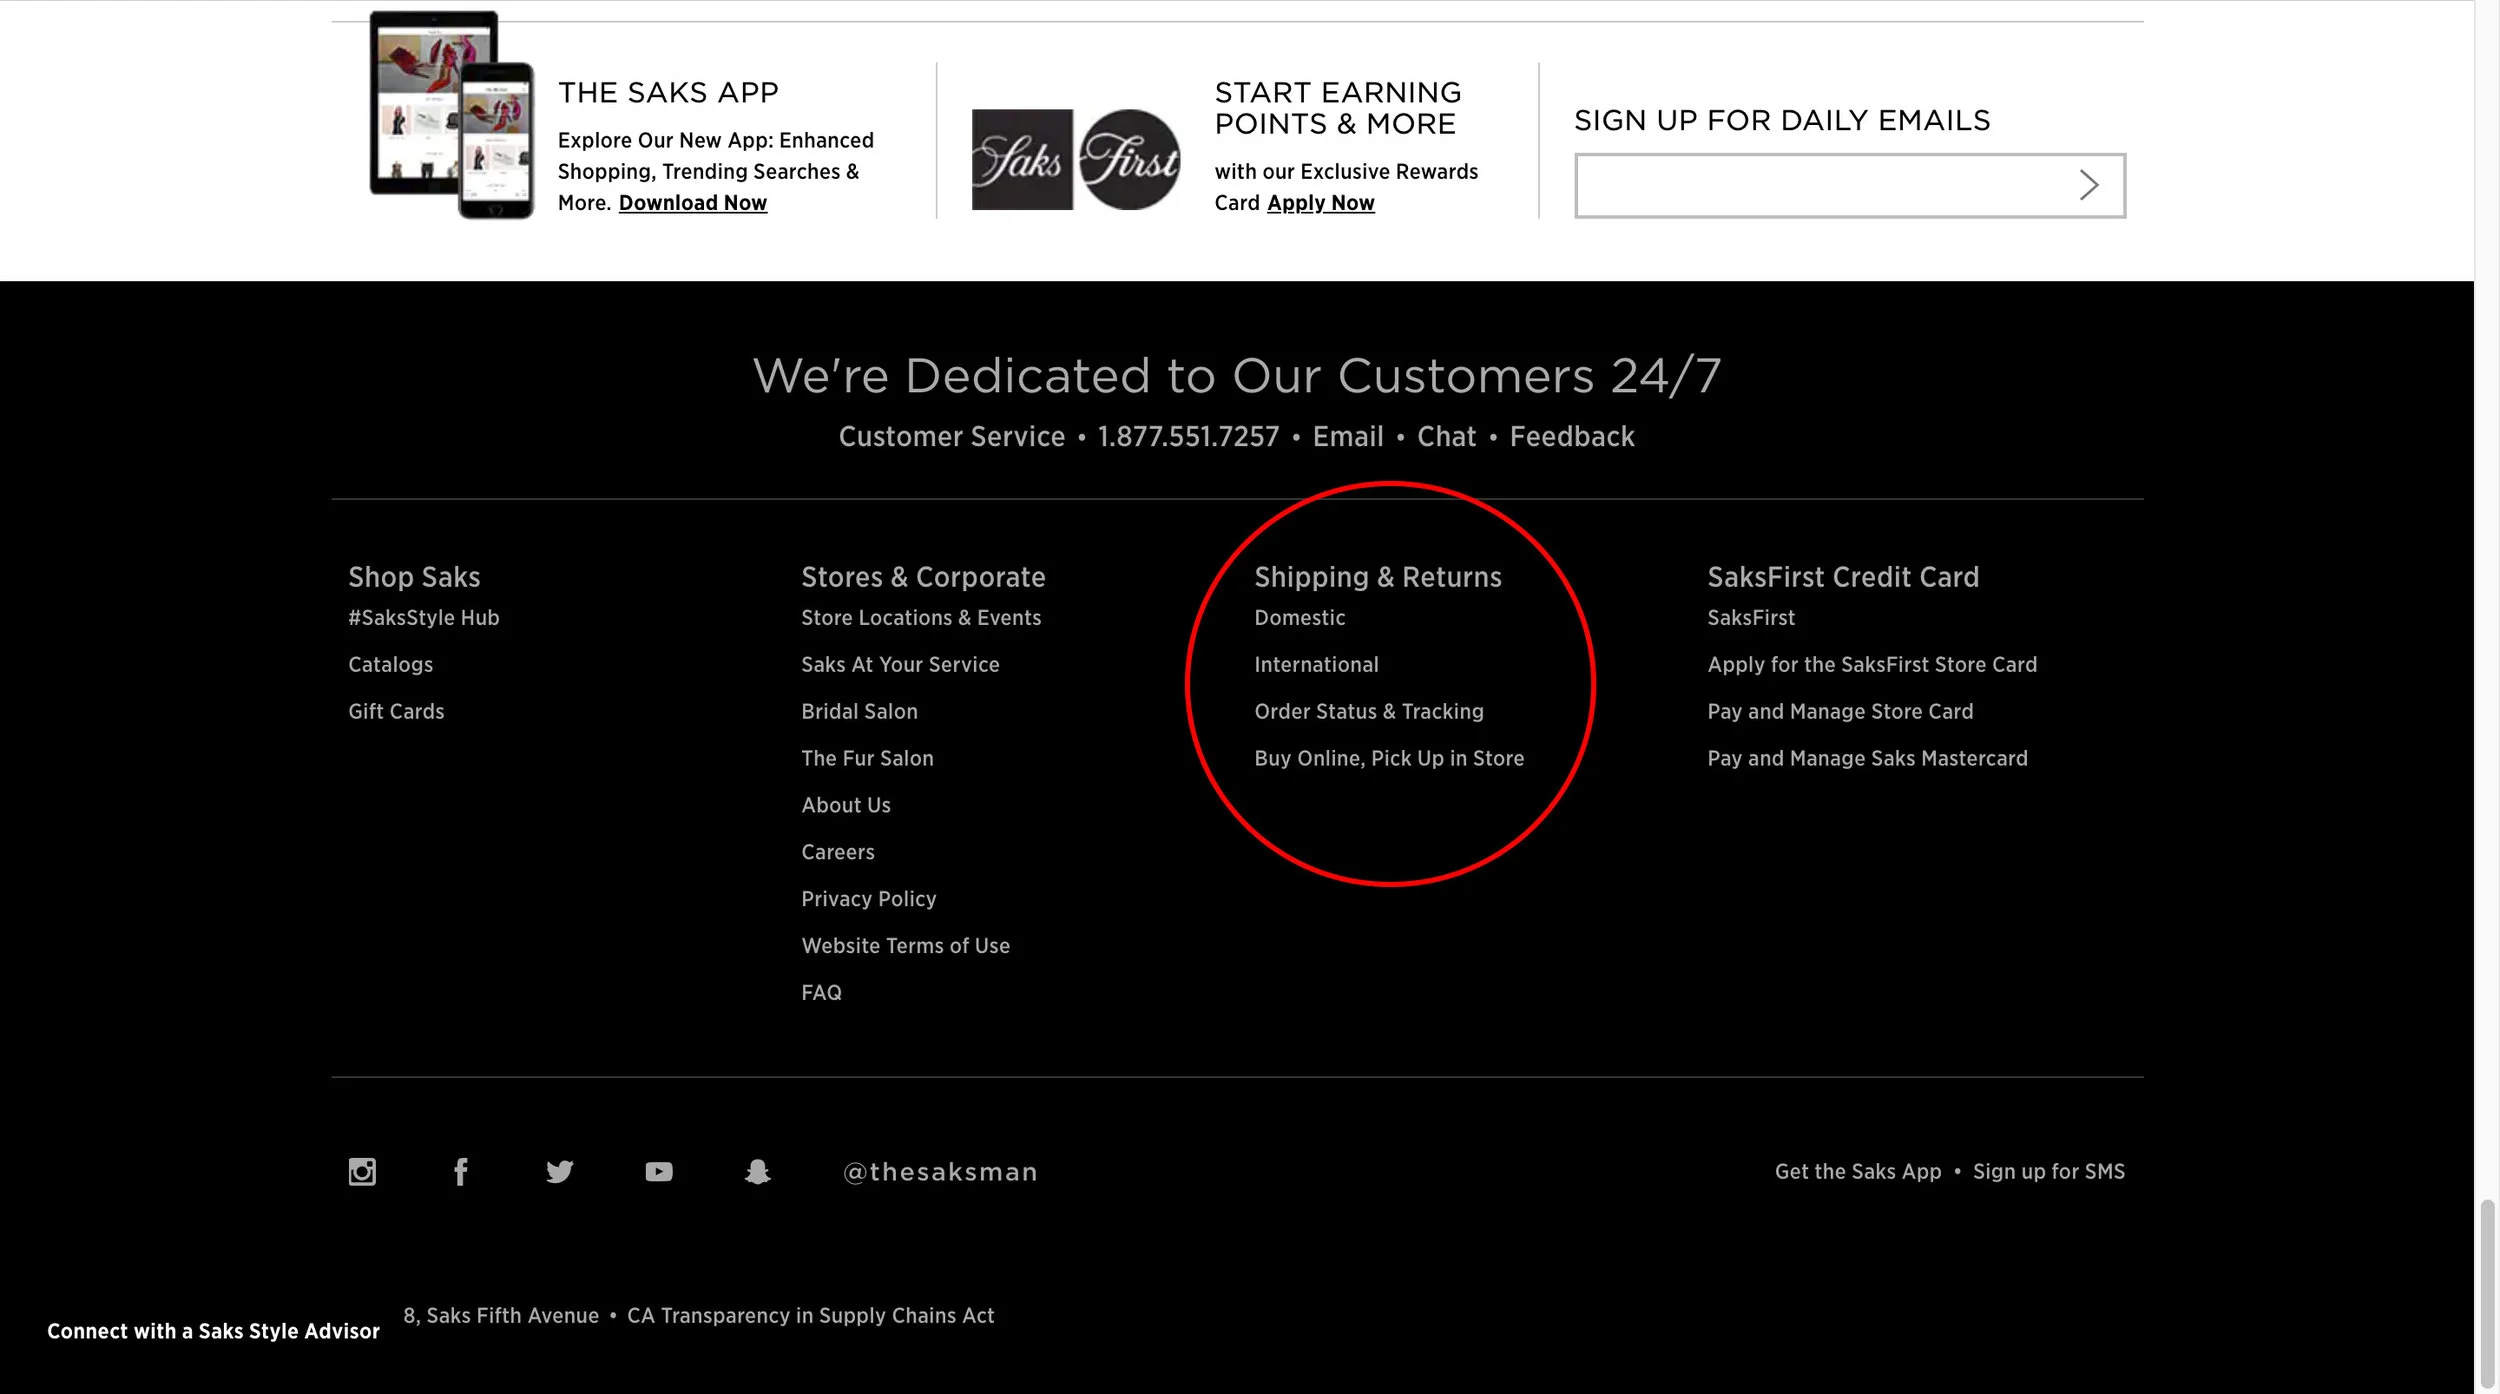Open the About Us link
2500x1394 pixels.
click(845, 806)
